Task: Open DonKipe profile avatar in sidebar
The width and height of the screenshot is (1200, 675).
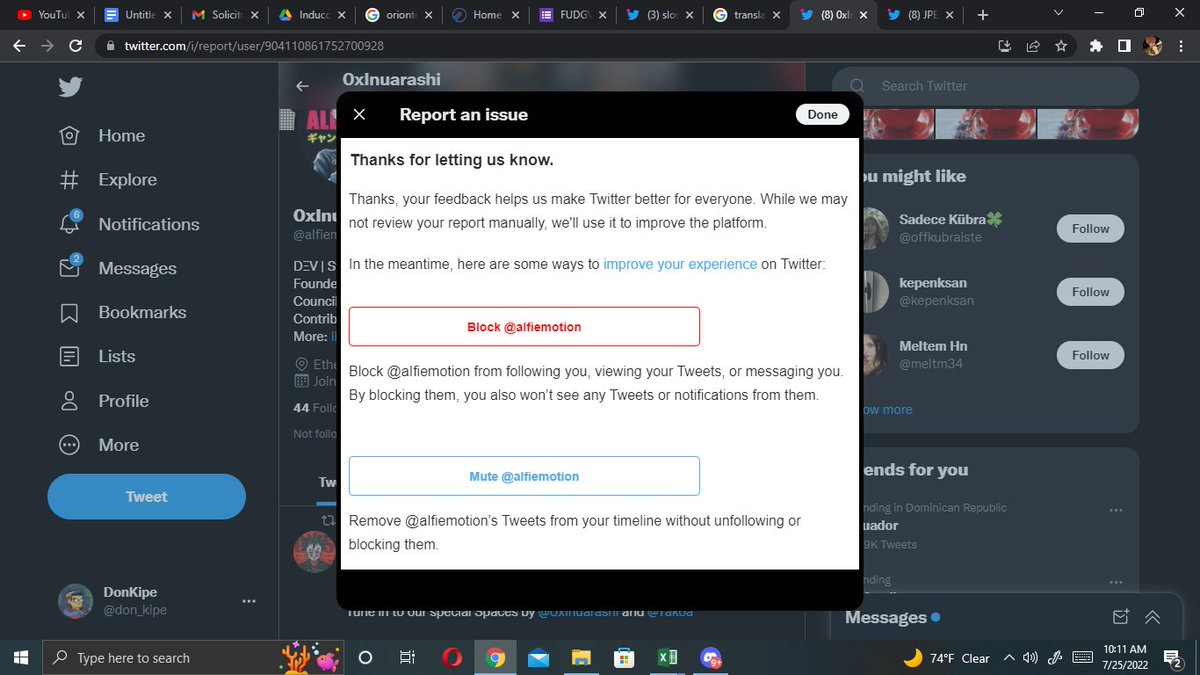Action: [74, 601]
